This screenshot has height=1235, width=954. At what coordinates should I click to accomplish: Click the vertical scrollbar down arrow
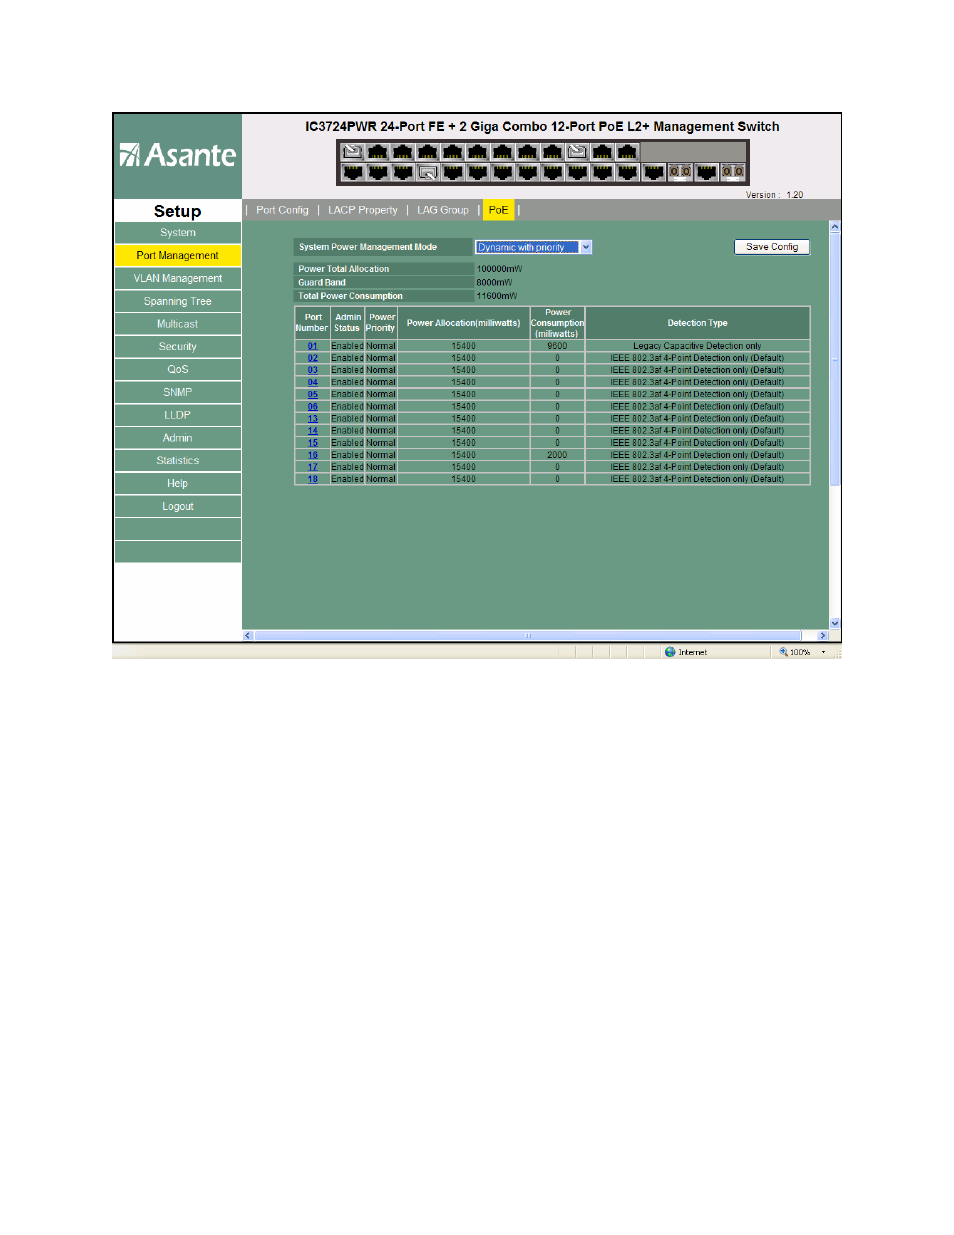click(835, 623)
